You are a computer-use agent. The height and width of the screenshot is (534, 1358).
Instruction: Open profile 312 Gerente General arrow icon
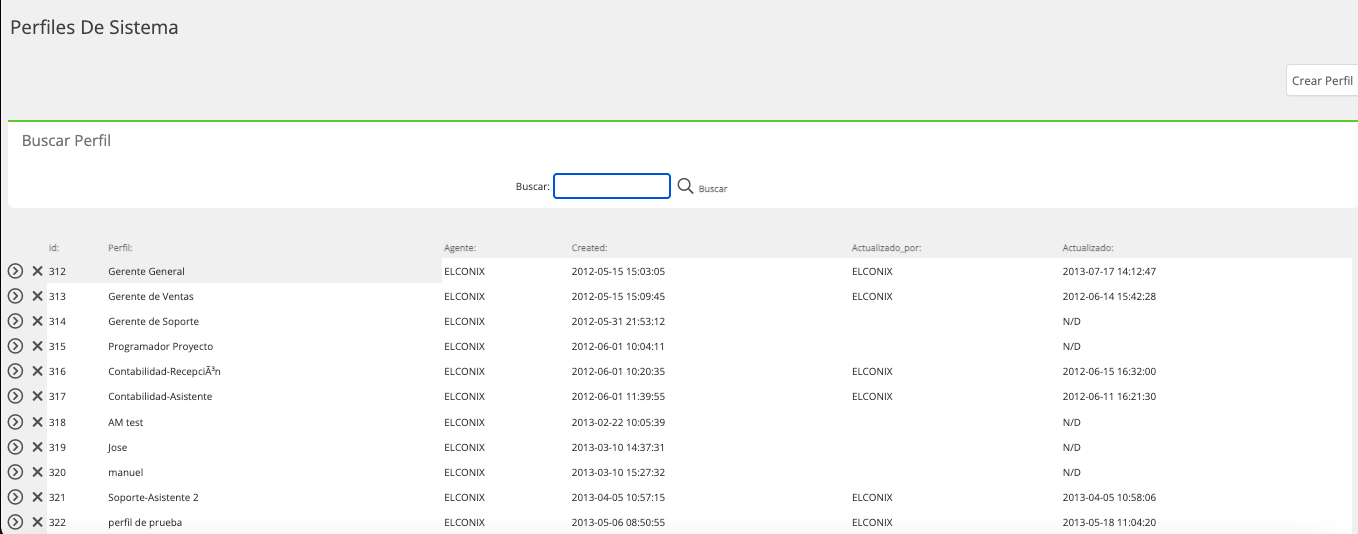click(x=15, y=271)
